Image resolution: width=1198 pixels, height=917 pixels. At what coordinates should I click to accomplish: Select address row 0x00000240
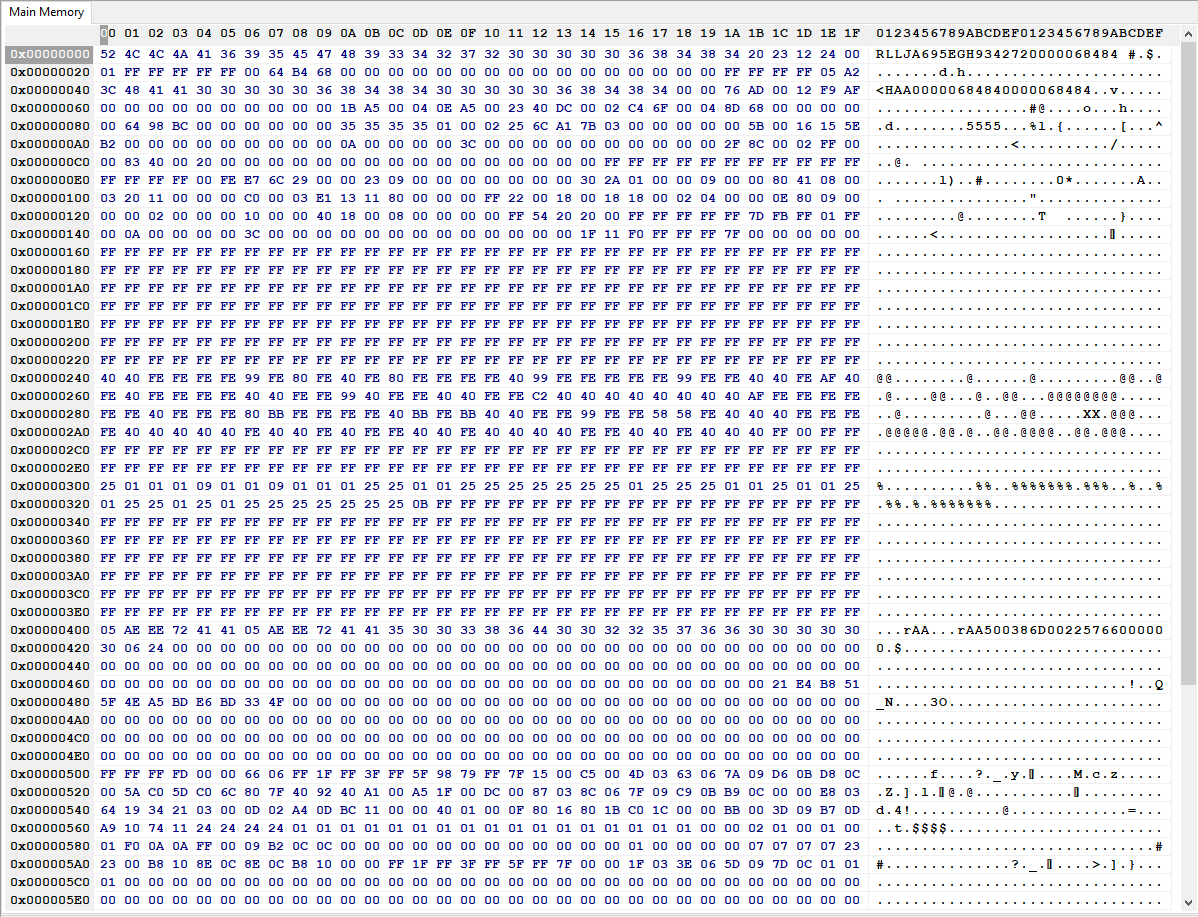[50, 378]
